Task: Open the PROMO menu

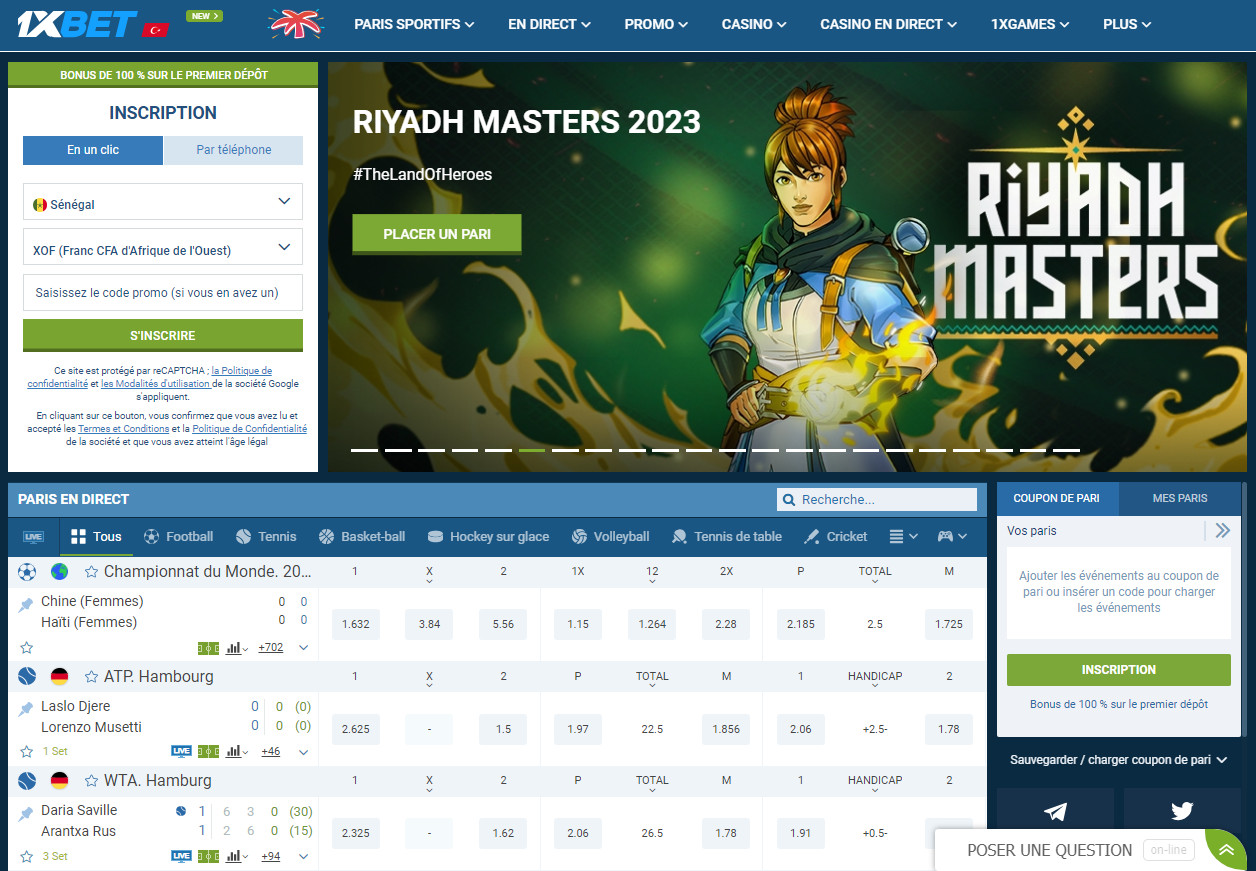Action: pyautogui.click(x=656, y=24)
